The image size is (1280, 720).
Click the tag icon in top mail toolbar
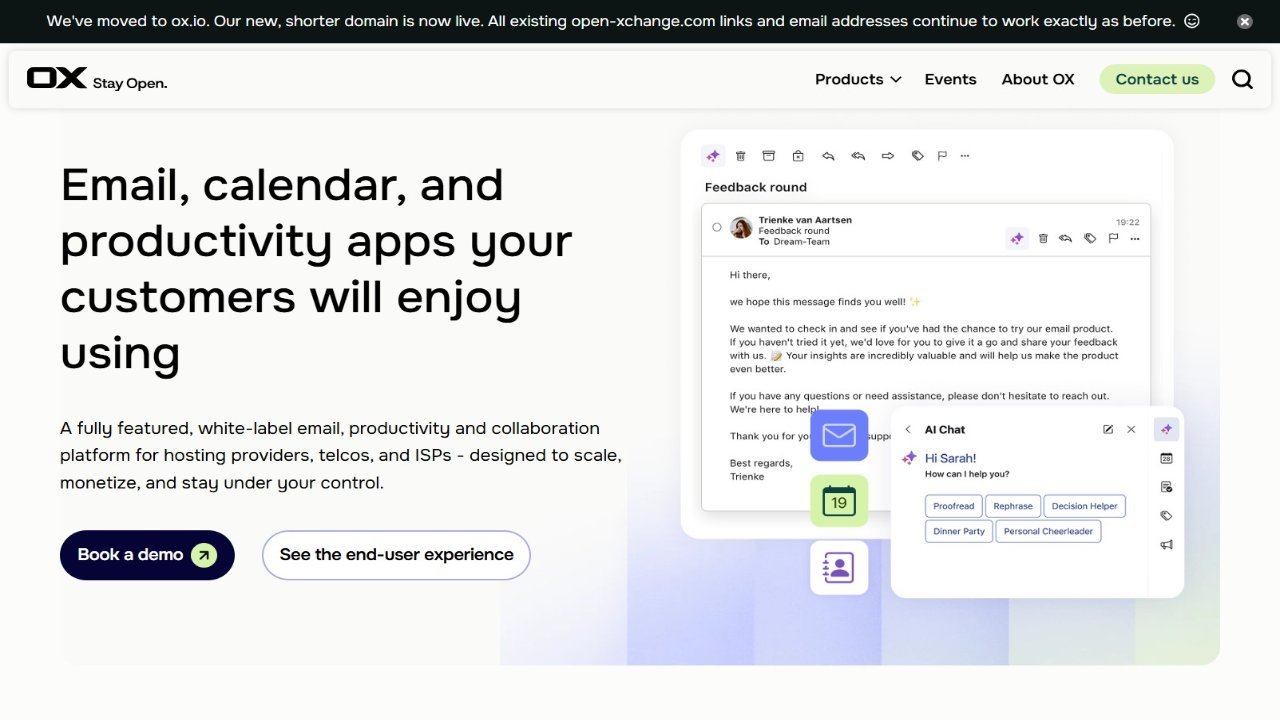point(917,156)
